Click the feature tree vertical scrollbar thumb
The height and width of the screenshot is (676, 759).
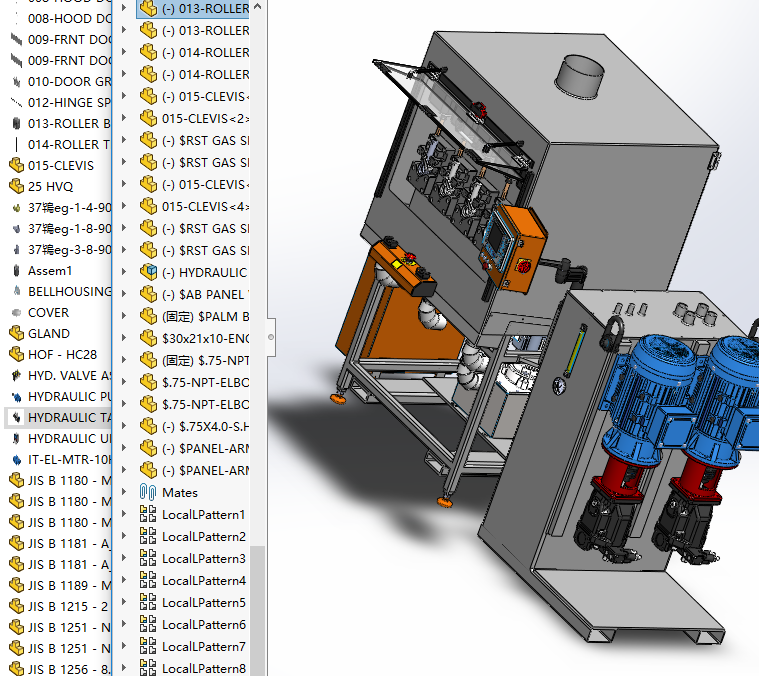[258, 611]
